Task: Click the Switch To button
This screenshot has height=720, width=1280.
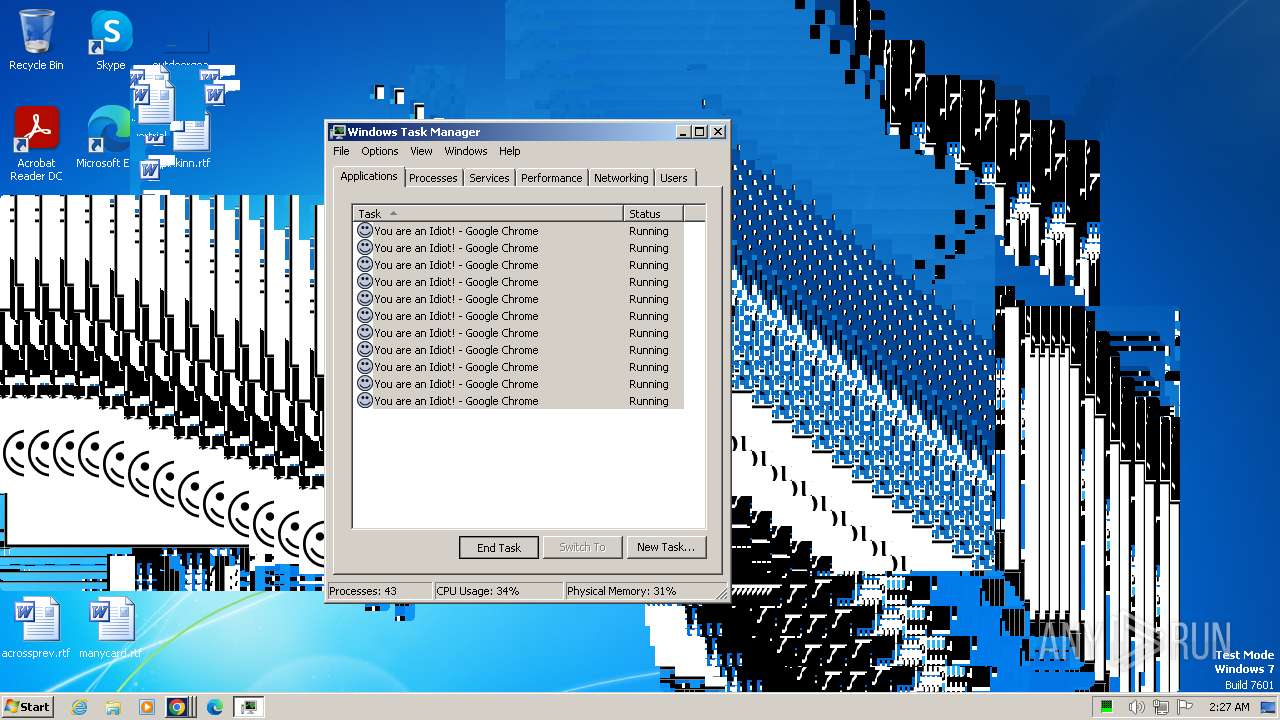Action: [582, 547]
